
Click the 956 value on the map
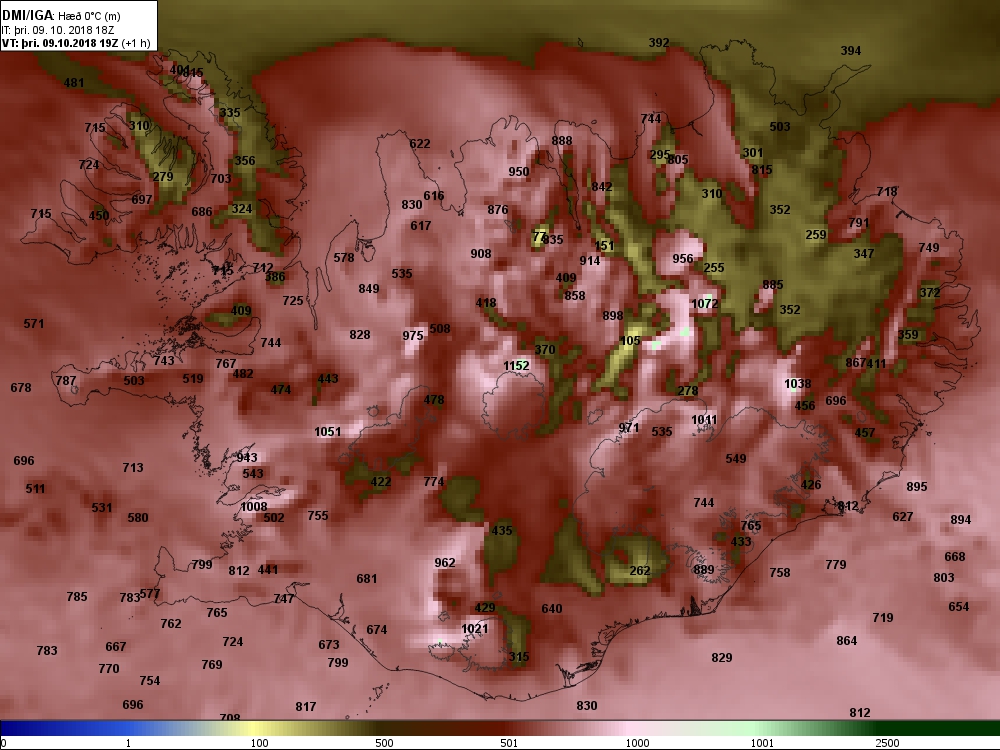[682, 258]
